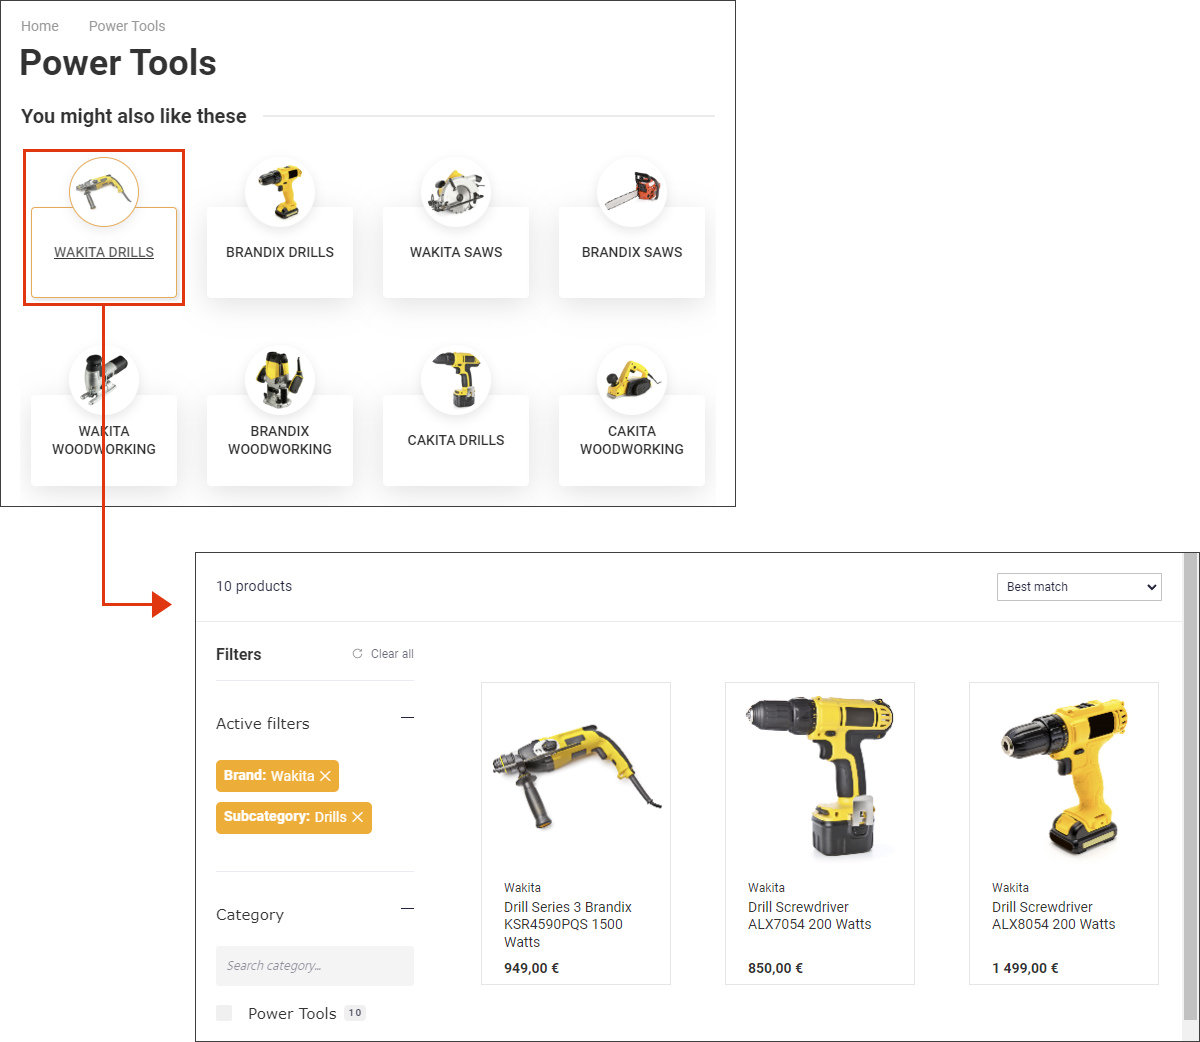Image resolution: width=1200 pixels, height=1042 pixels.
Task: Select the circular saw icon for Wakita Saws
Action: (455, 191)
